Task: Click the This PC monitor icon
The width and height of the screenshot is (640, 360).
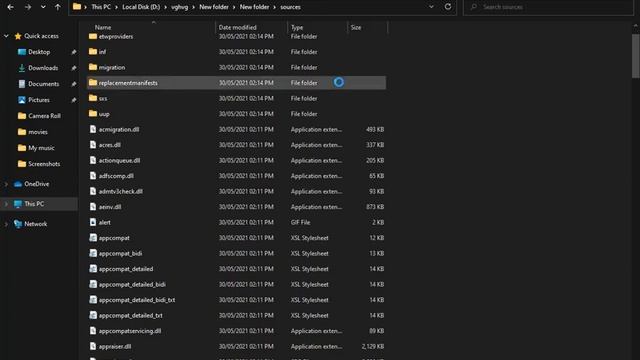Action: point(18,204)
